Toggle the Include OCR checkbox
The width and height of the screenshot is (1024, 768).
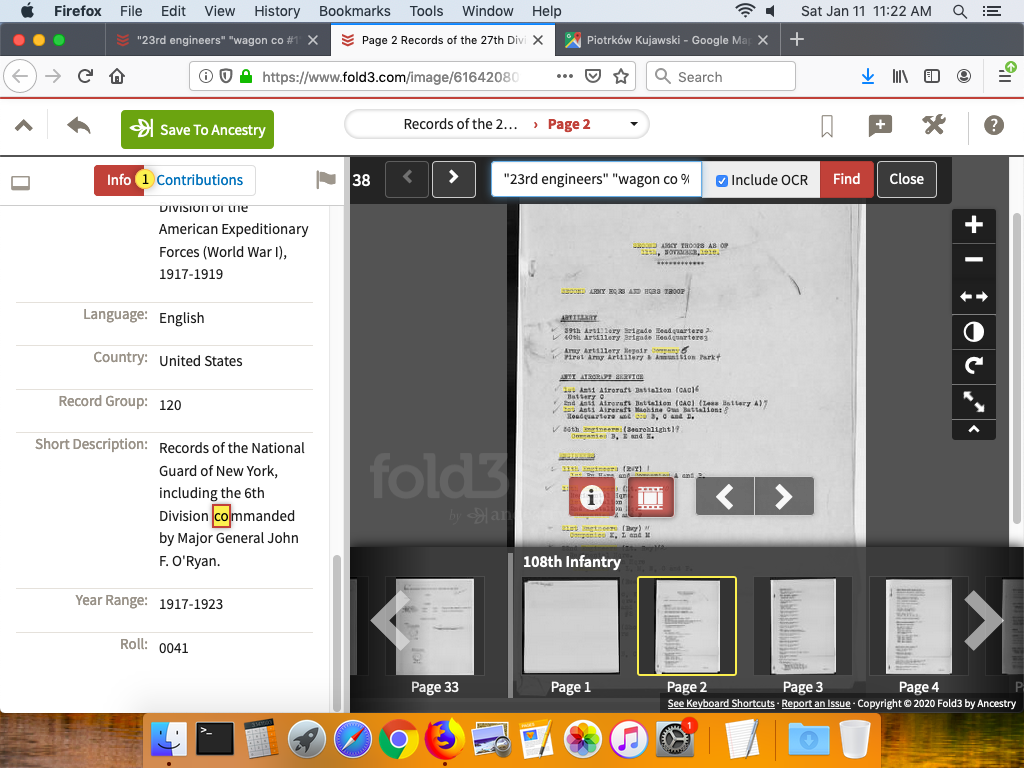722,180
